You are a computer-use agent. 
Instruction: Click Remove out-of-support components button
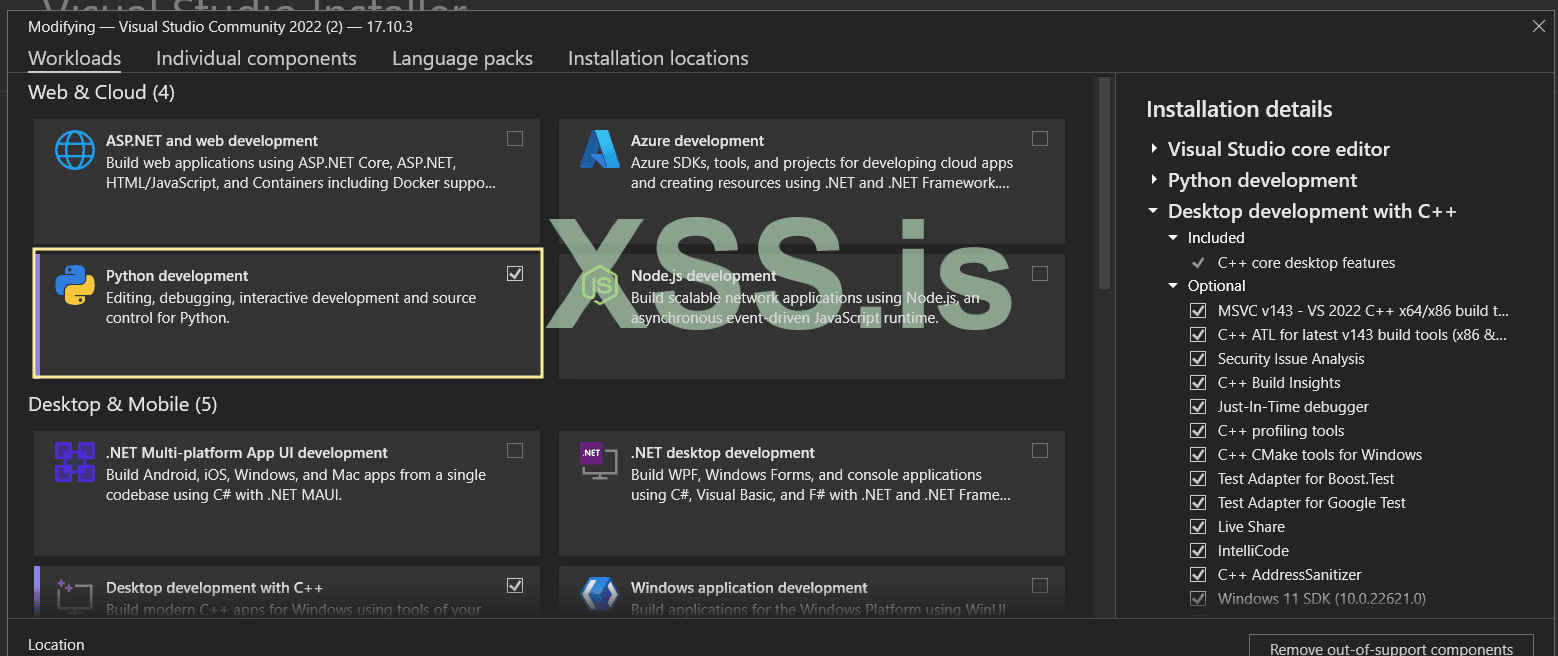point(1391,648)
